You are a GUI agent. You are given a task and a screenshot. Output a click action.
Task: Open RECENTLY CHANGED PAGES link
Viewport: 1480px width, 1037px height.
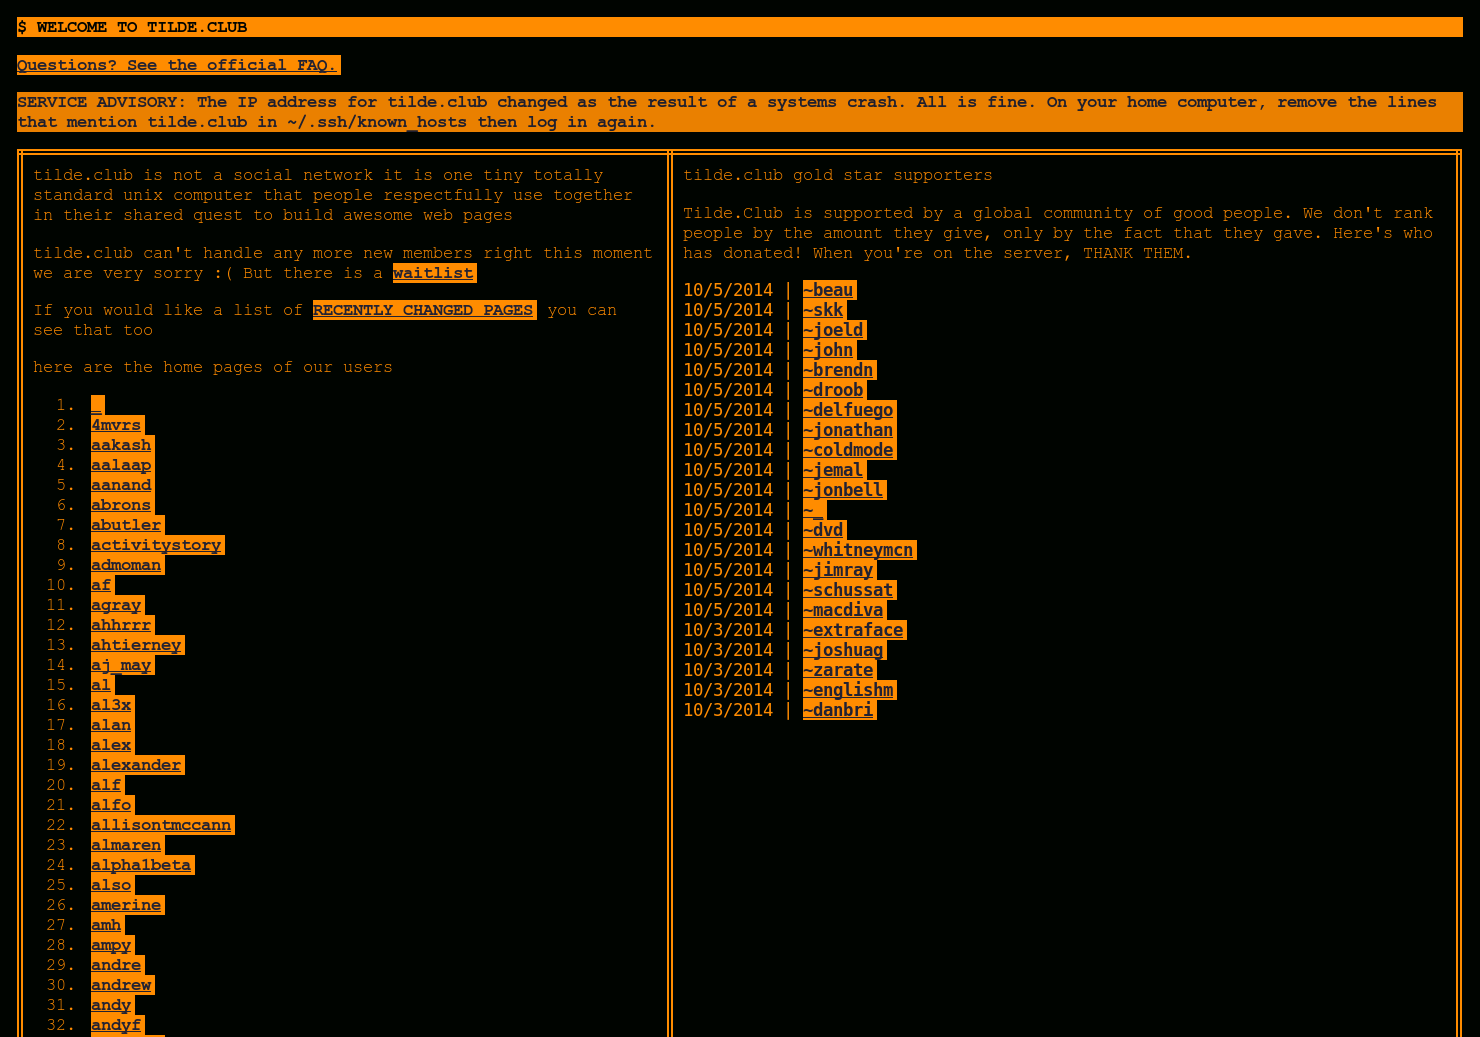coord(424,310)
